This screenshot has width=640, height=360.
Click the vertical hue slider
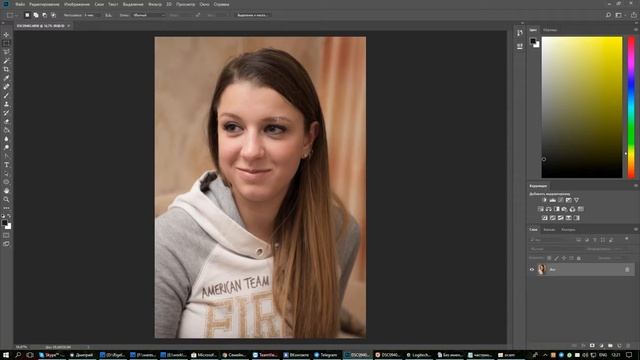coord(631,107)
